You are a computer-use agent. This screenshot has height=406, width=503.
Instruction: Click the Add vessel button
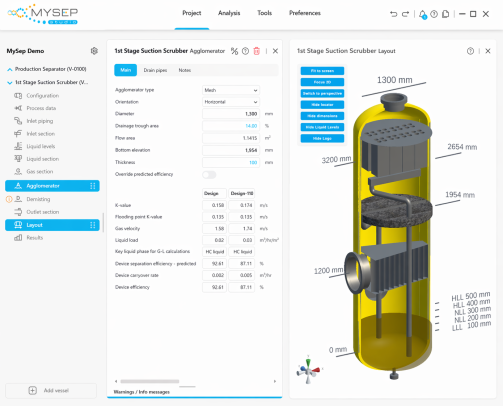click(51, 390)
